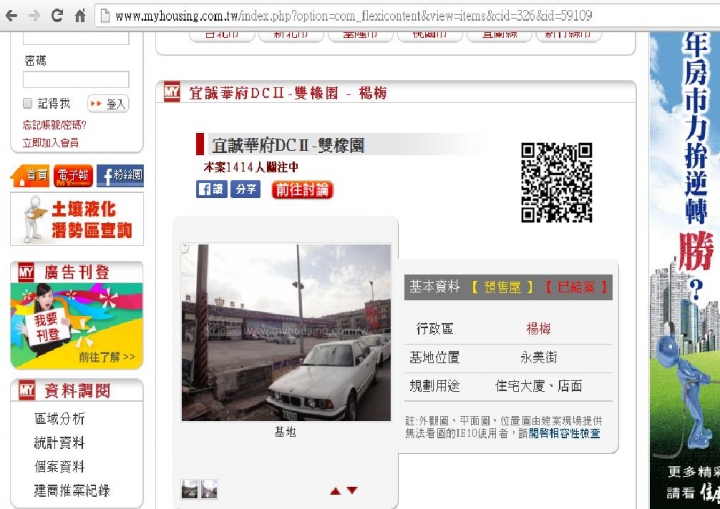
Task: Follow the 前往了解 >> link
Action: click(x=107, y=357)
